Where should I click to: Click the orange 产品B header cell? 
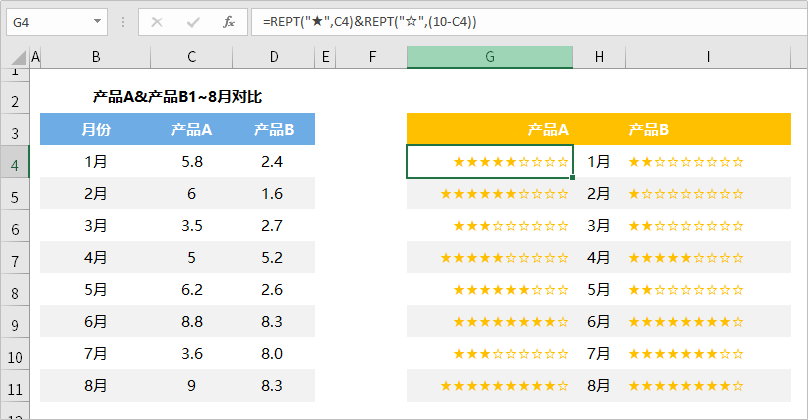click(648, 129)
